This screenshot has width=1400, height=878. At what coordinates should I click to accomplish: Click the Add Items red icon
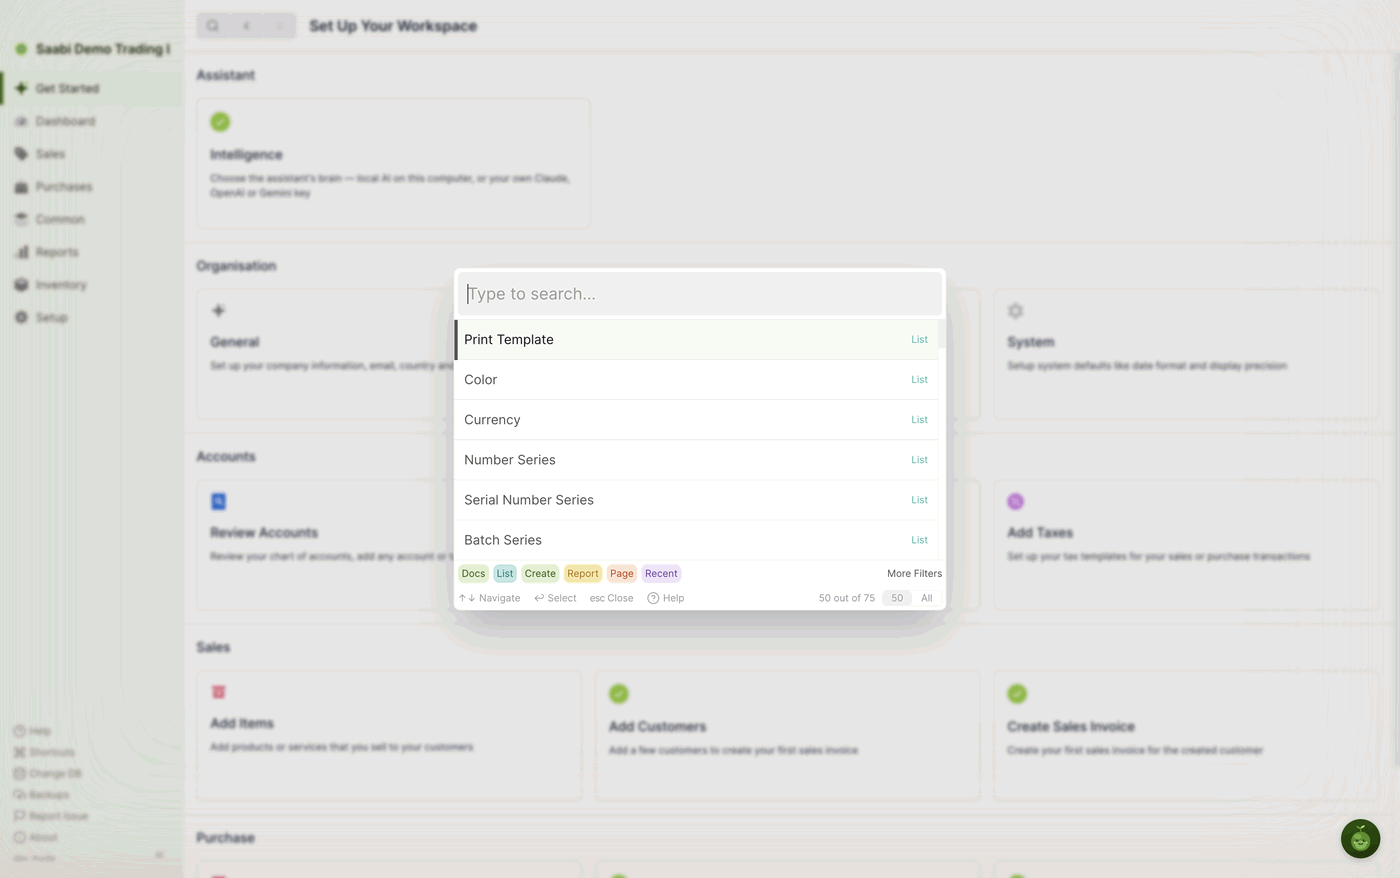219,692
